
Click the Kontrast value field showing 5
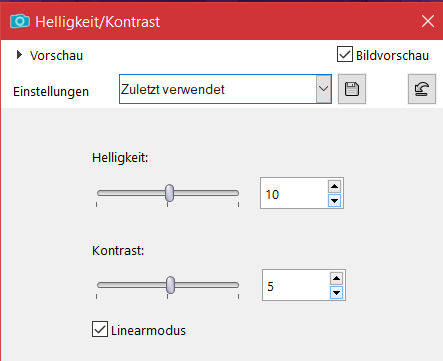[296, 286]
